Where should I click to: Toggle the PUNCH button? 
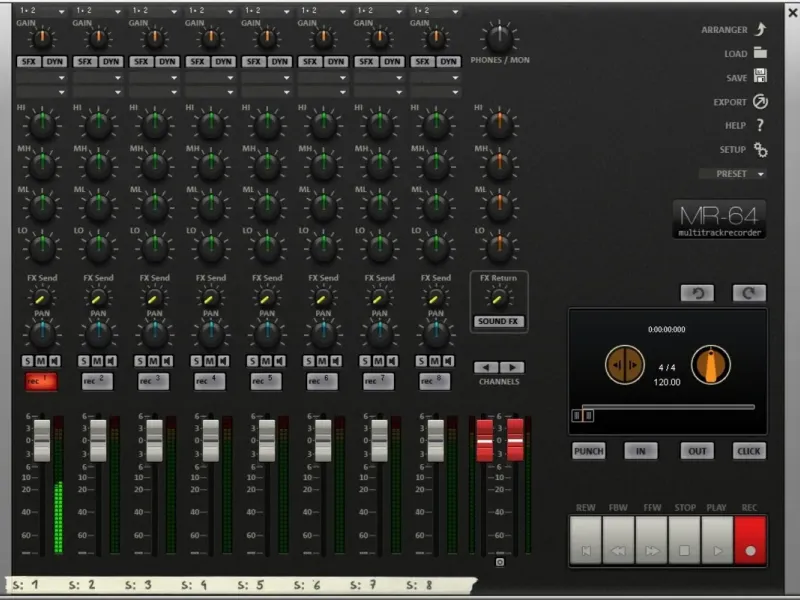(589, 451)
